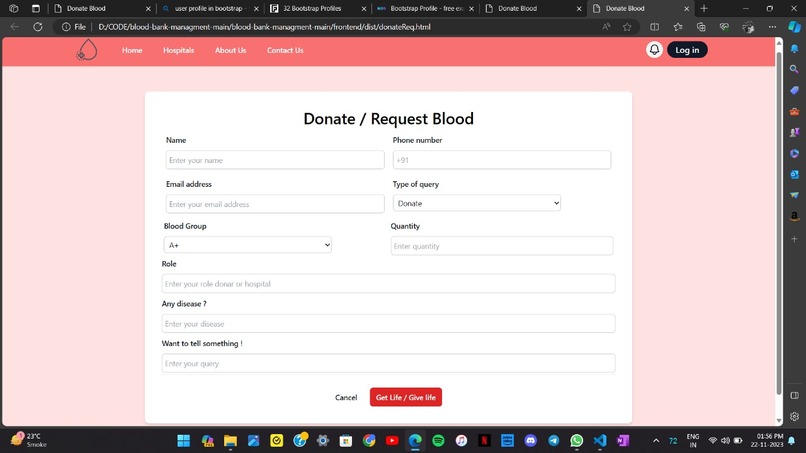Image resolution: width=806 pixels, height=453 pixels.
Task: Open the notification bell in navbar
Action: click(x=654, y=50)
